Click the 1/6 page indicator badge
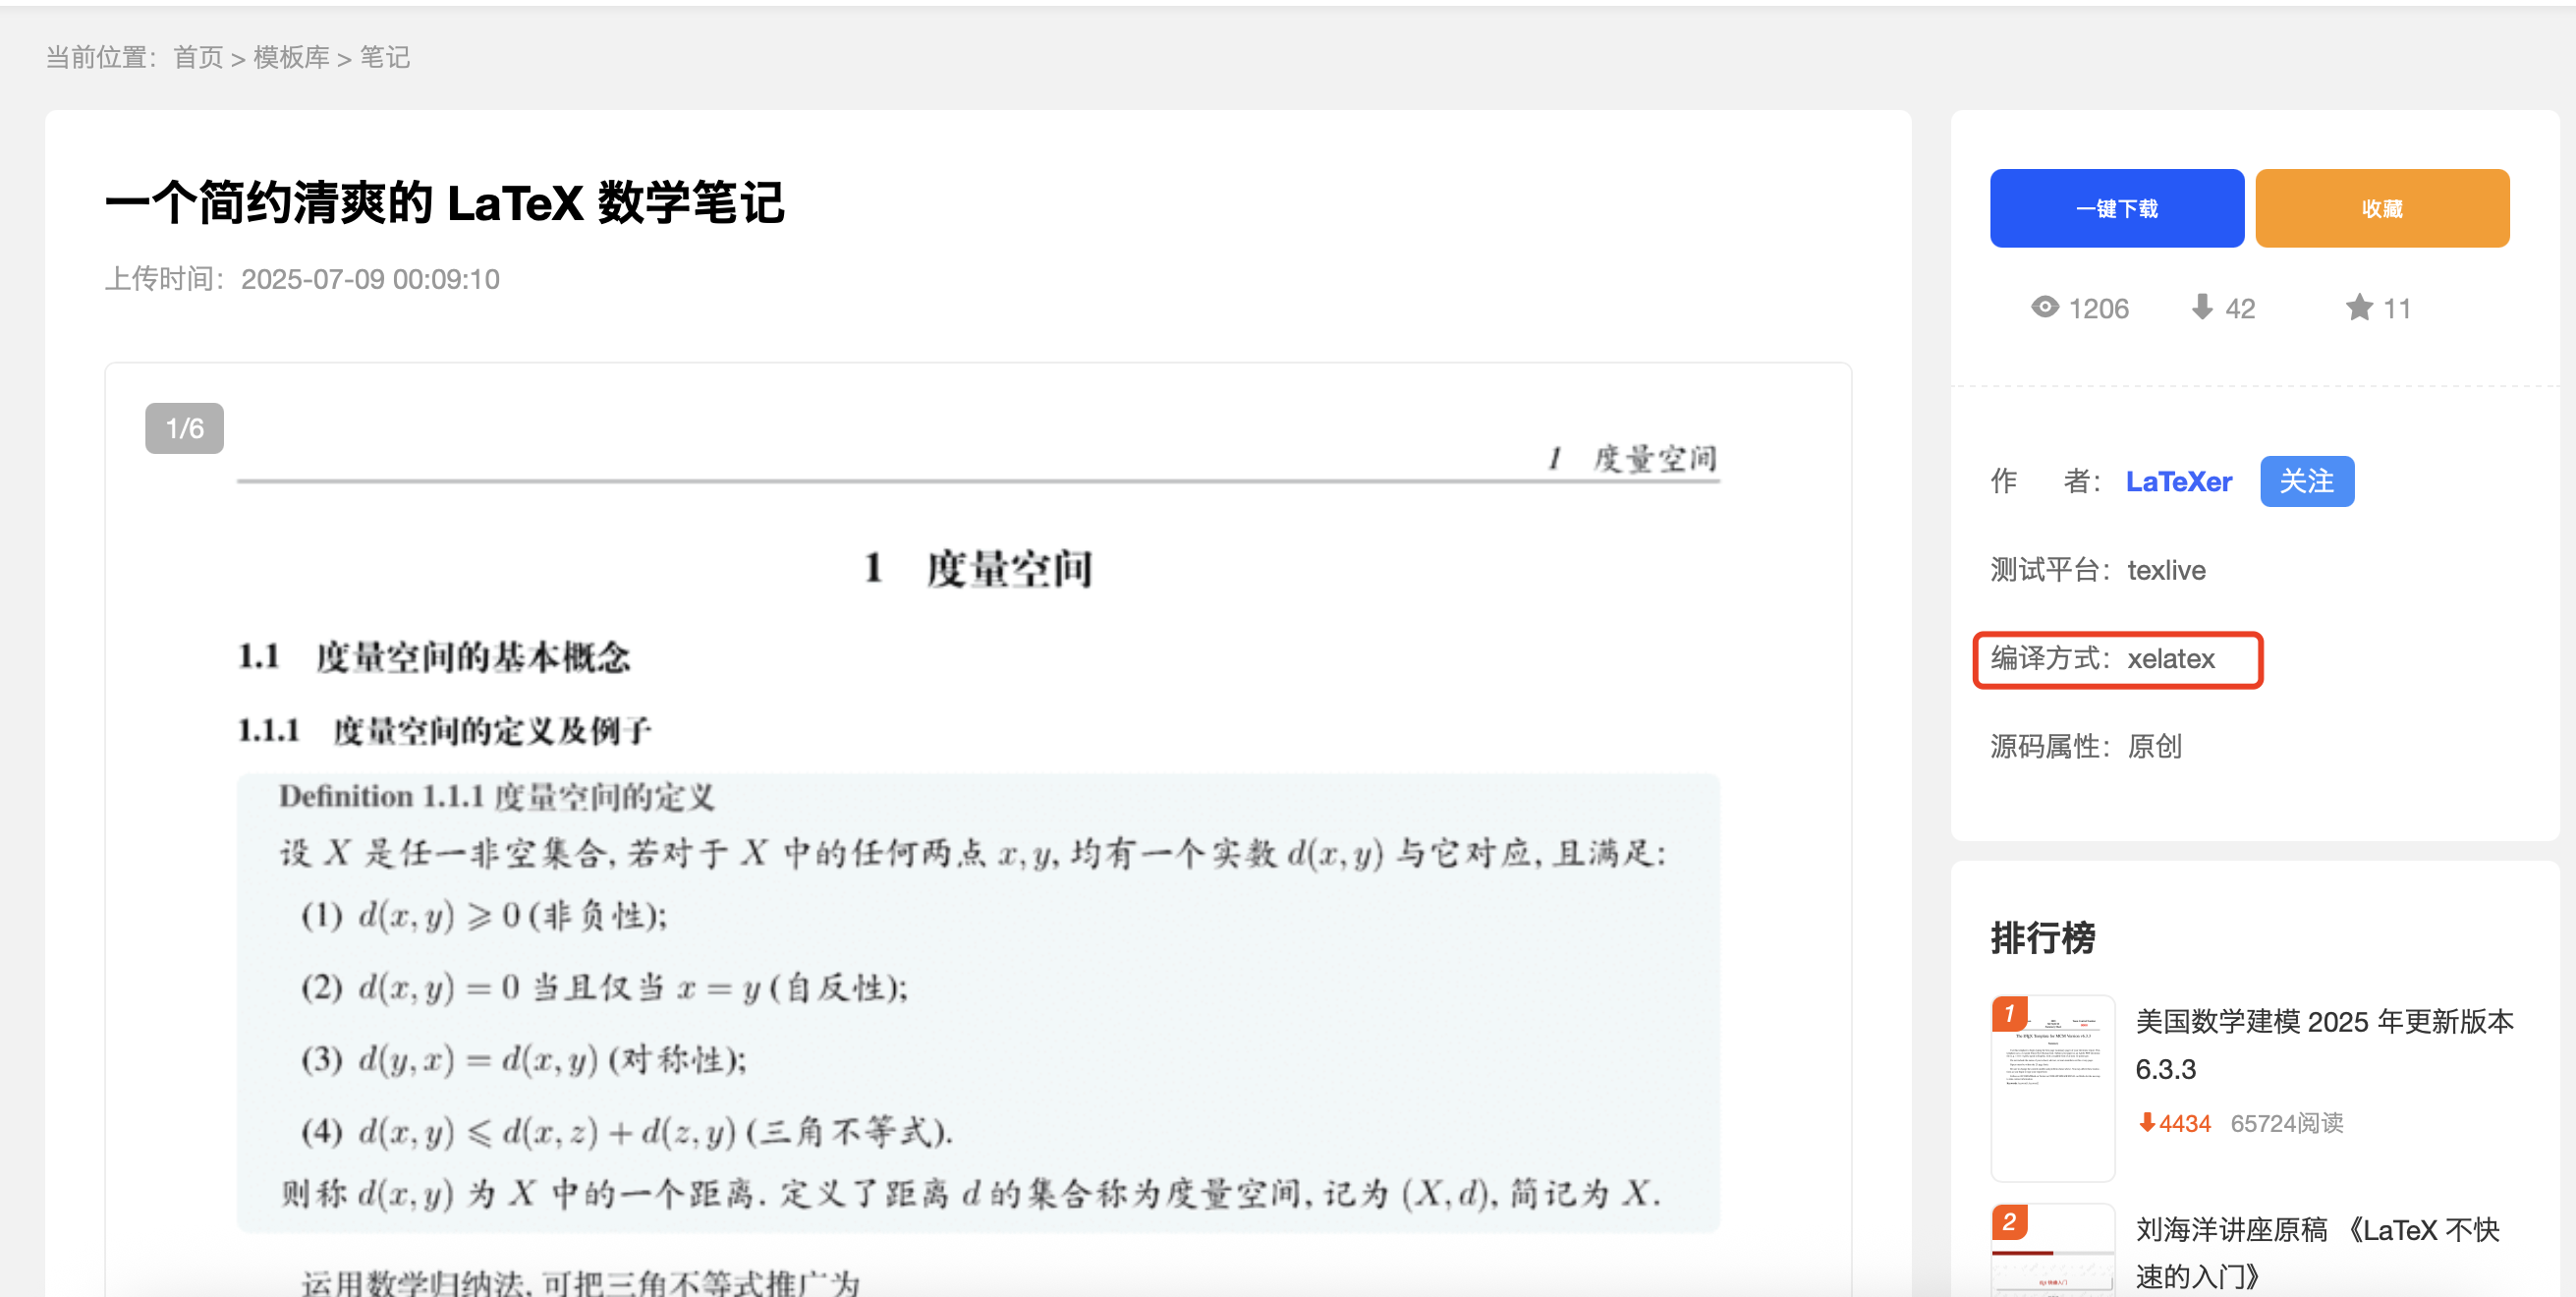 (185, 428)
